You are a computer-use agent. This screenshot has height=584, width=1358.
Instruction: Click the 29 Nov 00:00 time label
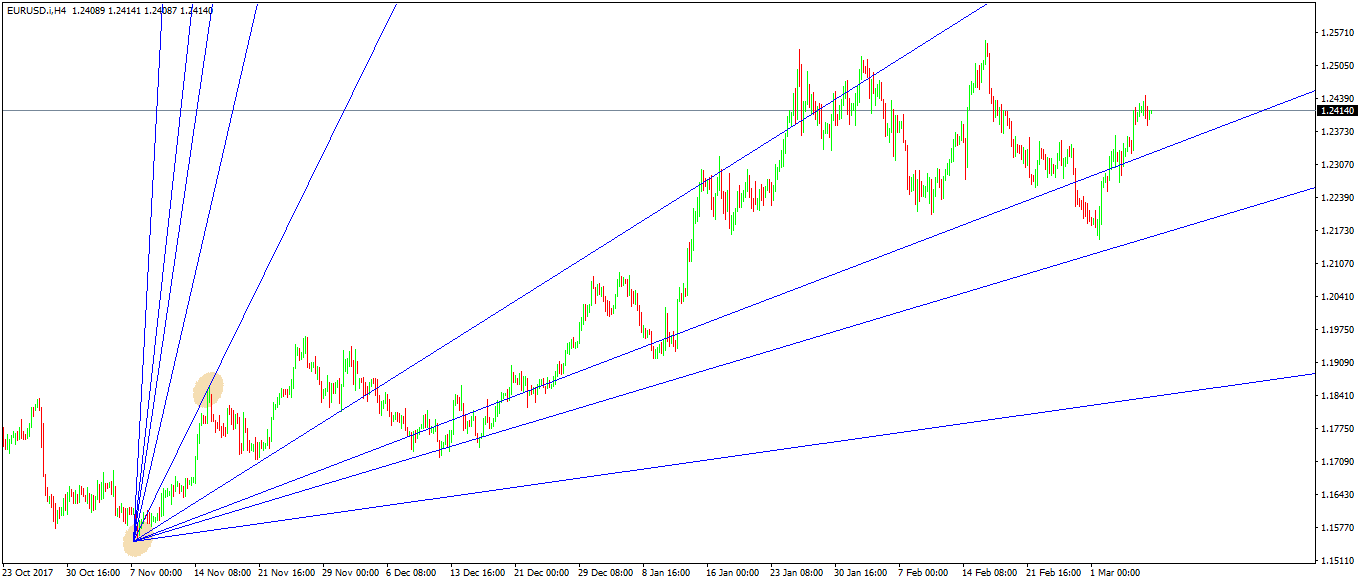[x=350, y=574]
